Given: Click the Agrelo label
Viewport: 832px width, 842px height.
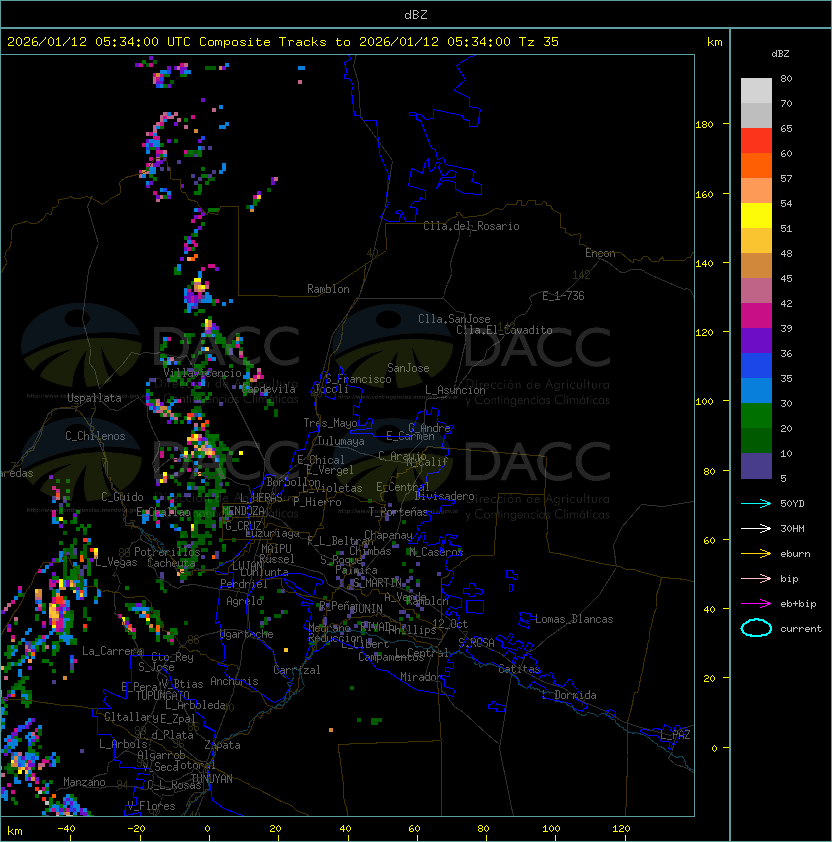Looking at the screenshot, I should coord(244,601).
